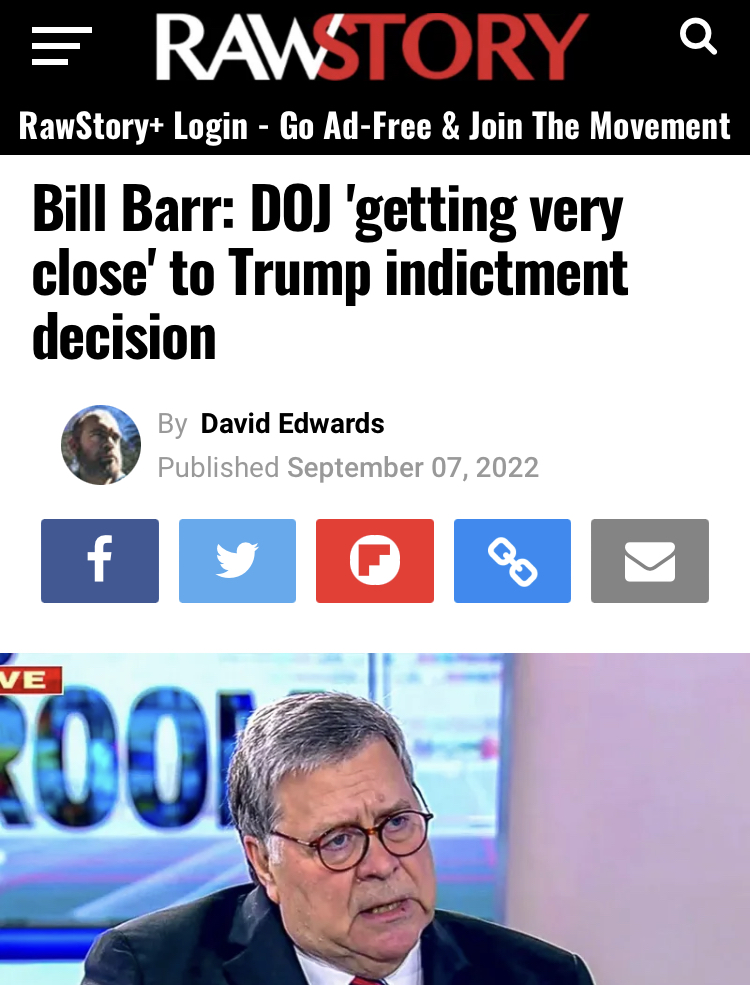The width and height of the screenshot is (750, 985).
Task: Open the Bill Barr article photo
Action: pos(375,819)
